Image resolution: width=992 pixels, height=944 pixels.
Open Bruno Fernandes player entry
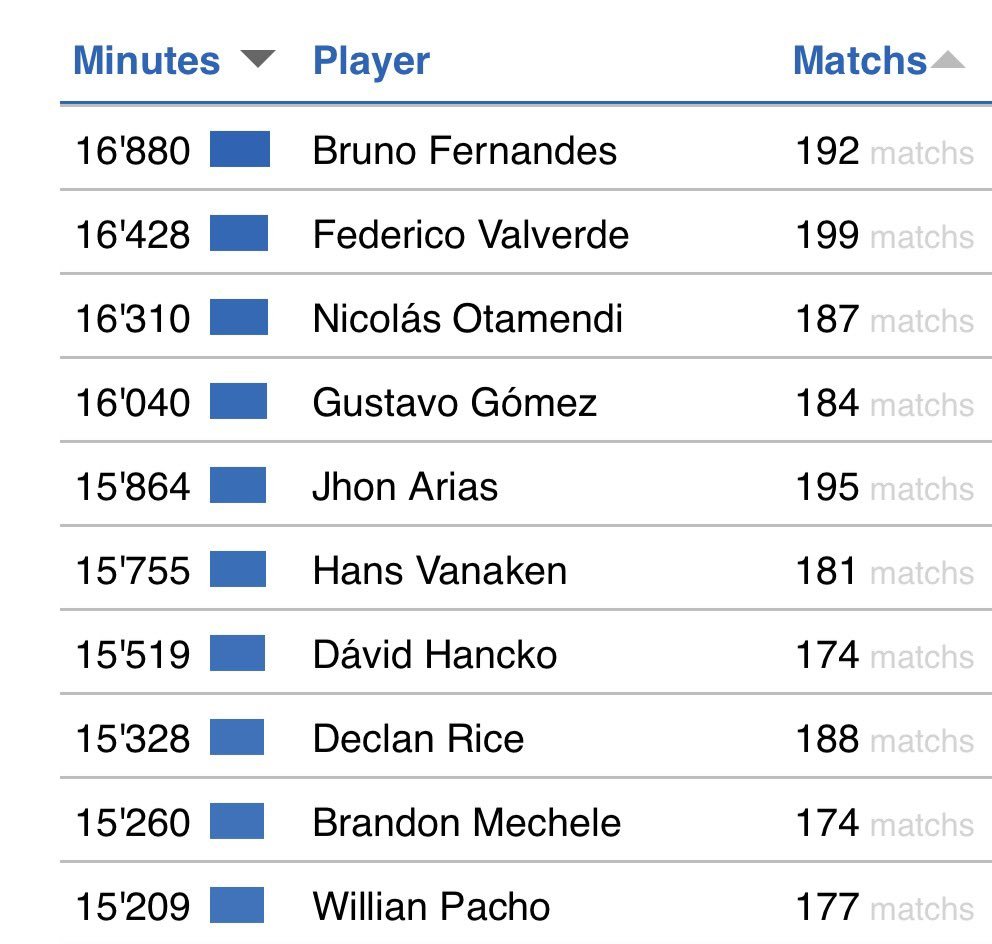(464, 151)
